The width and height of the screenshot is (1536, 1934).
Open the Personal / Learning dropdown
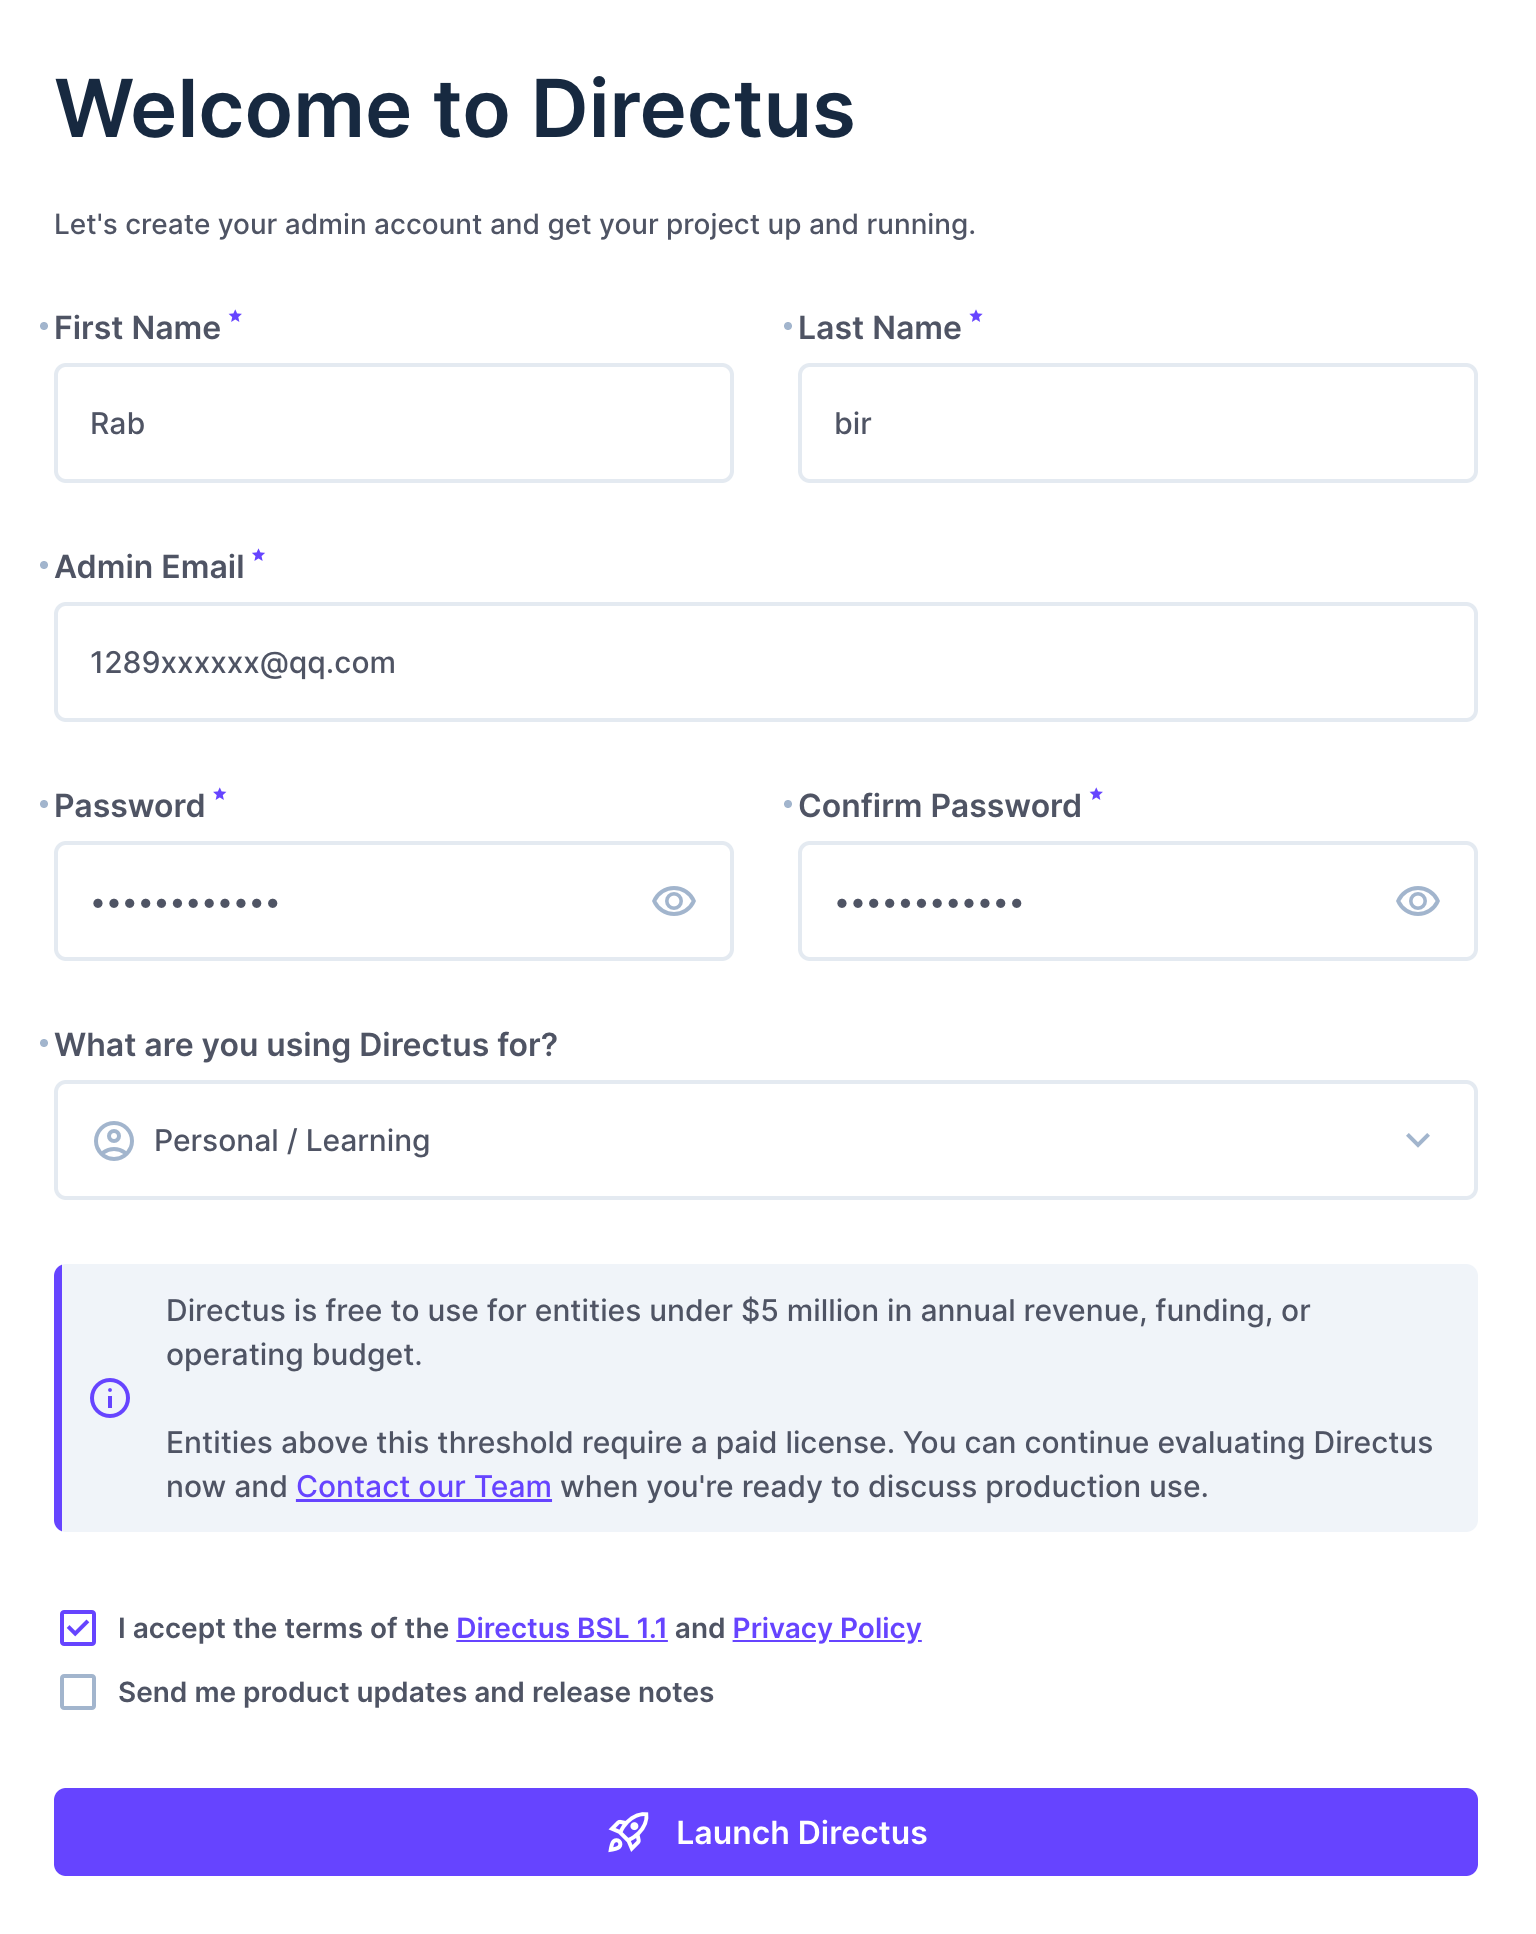[x=766, y=1140]
